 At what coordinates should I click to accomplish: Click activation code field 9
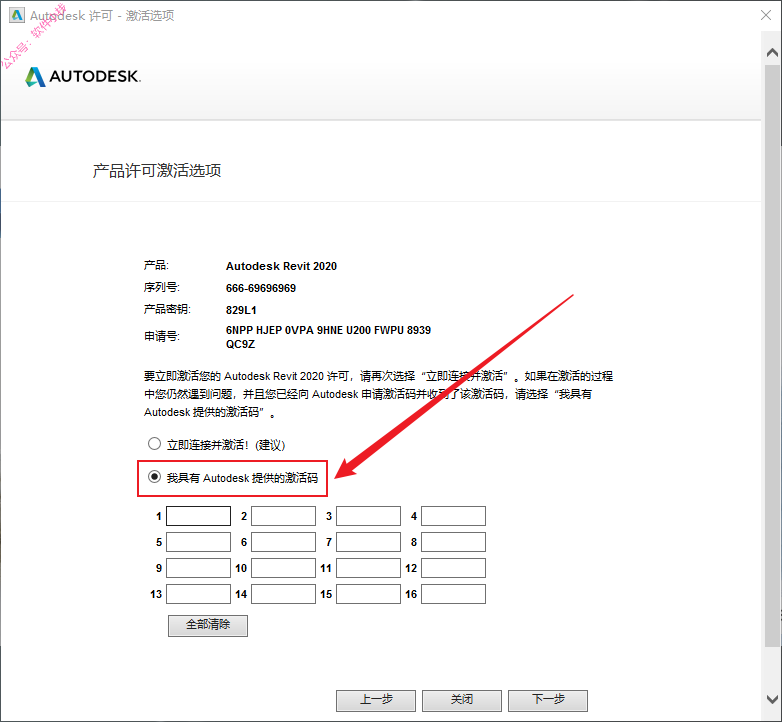(x=198, y=568)
